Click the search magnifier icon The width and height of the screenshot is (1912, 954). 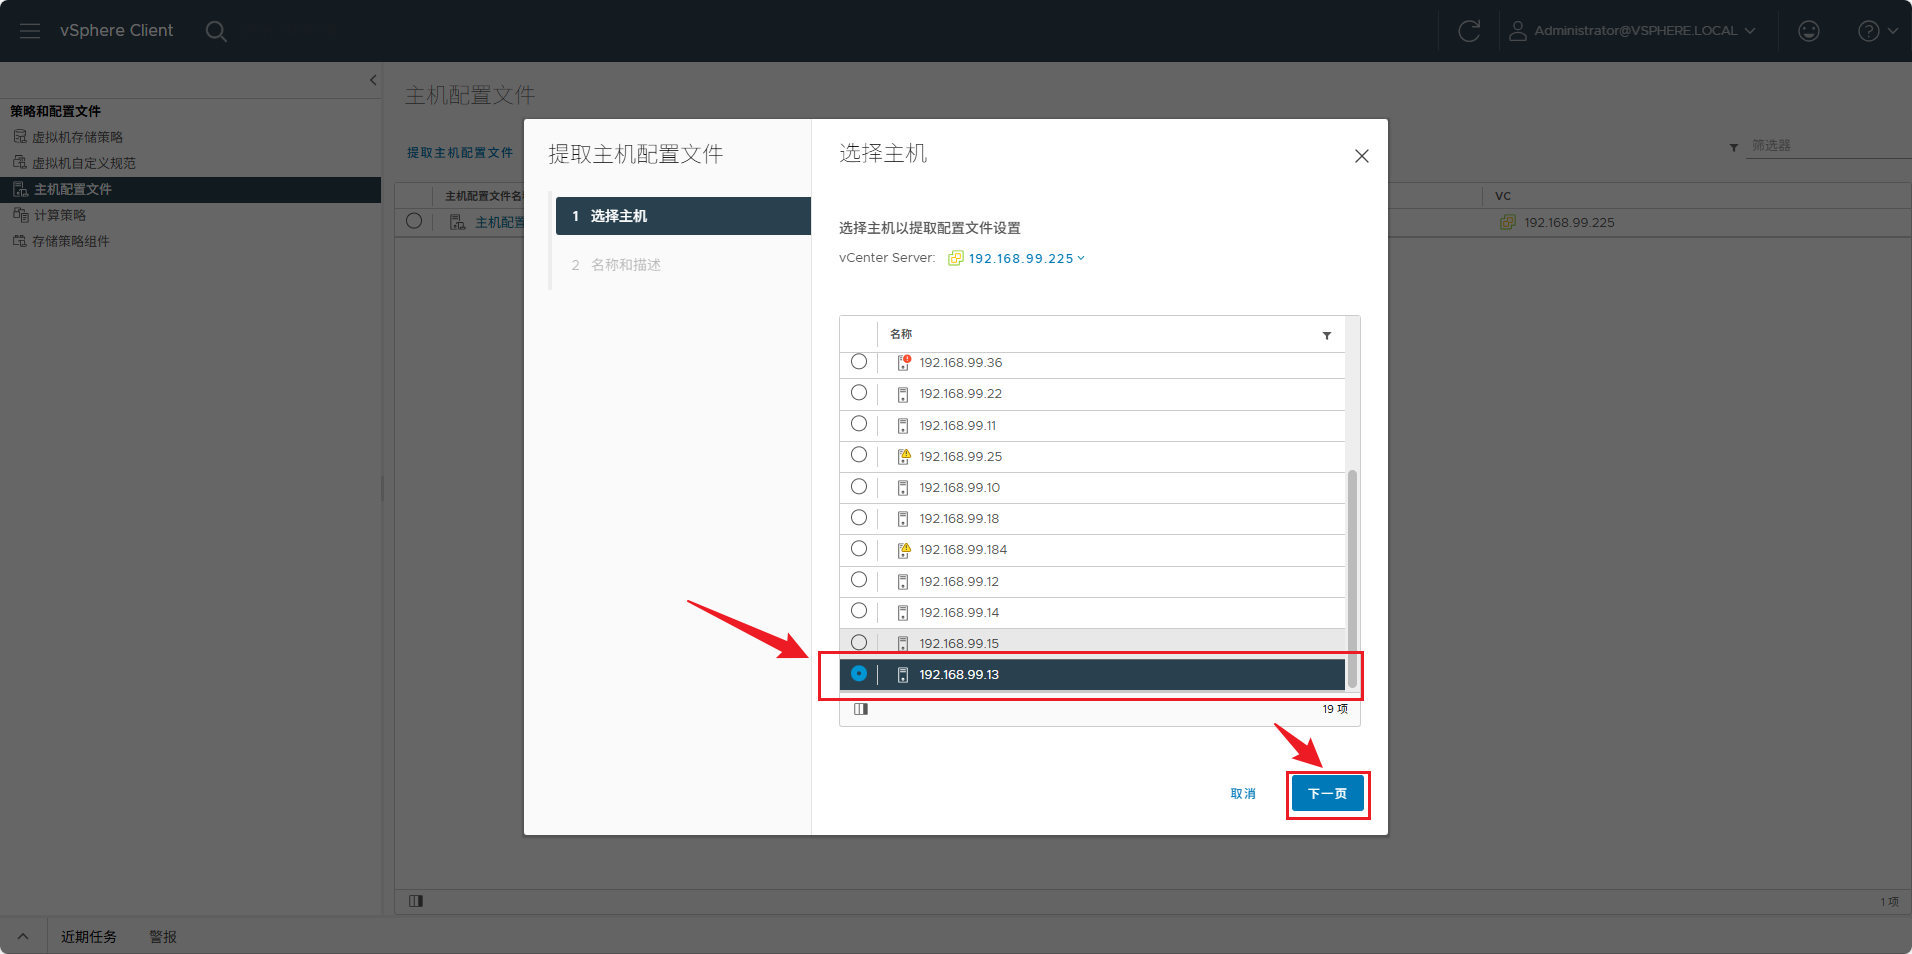coord(216,31)
